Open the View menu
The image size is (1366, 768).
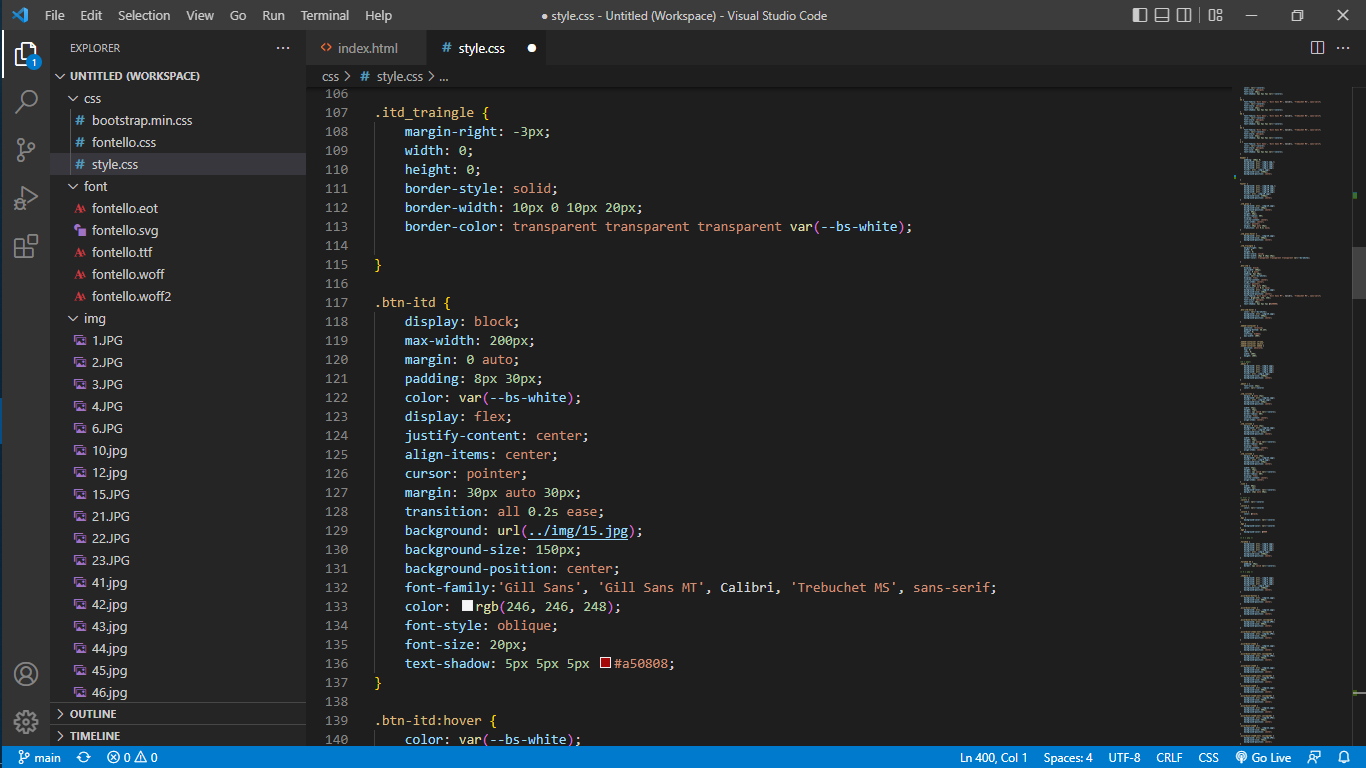coord(200,15)
